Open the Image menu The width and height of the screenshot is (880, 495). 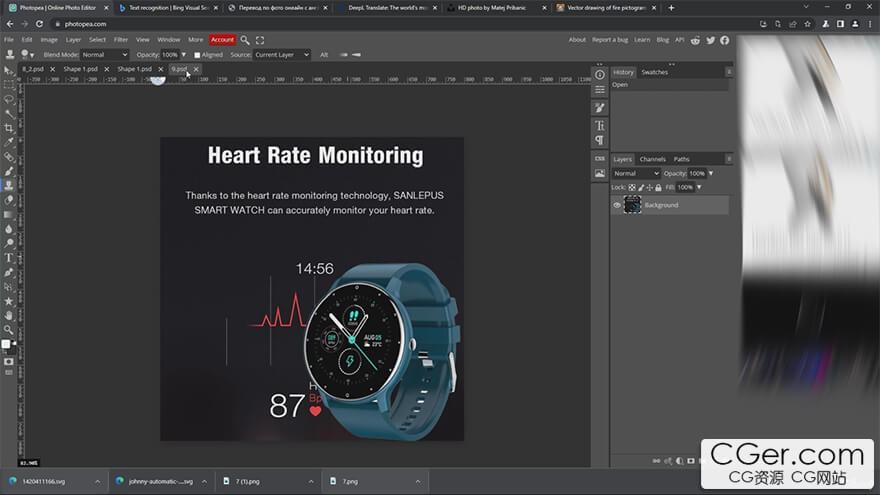click(x=49, y=40)
